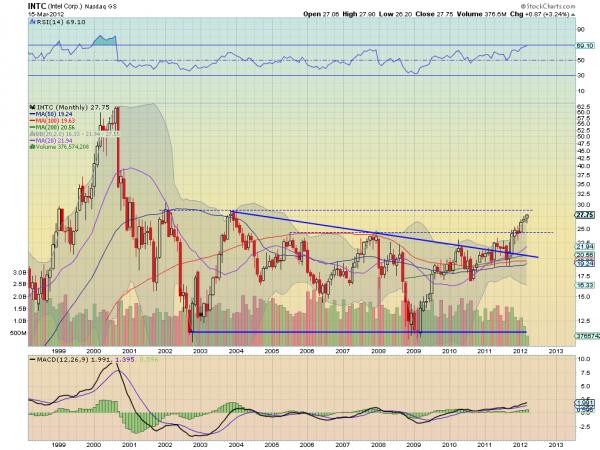The width and height of the screenshot is (600, 450).
Task: Click the green volume value tag at right axis bottom
Action: pos(587,336)
